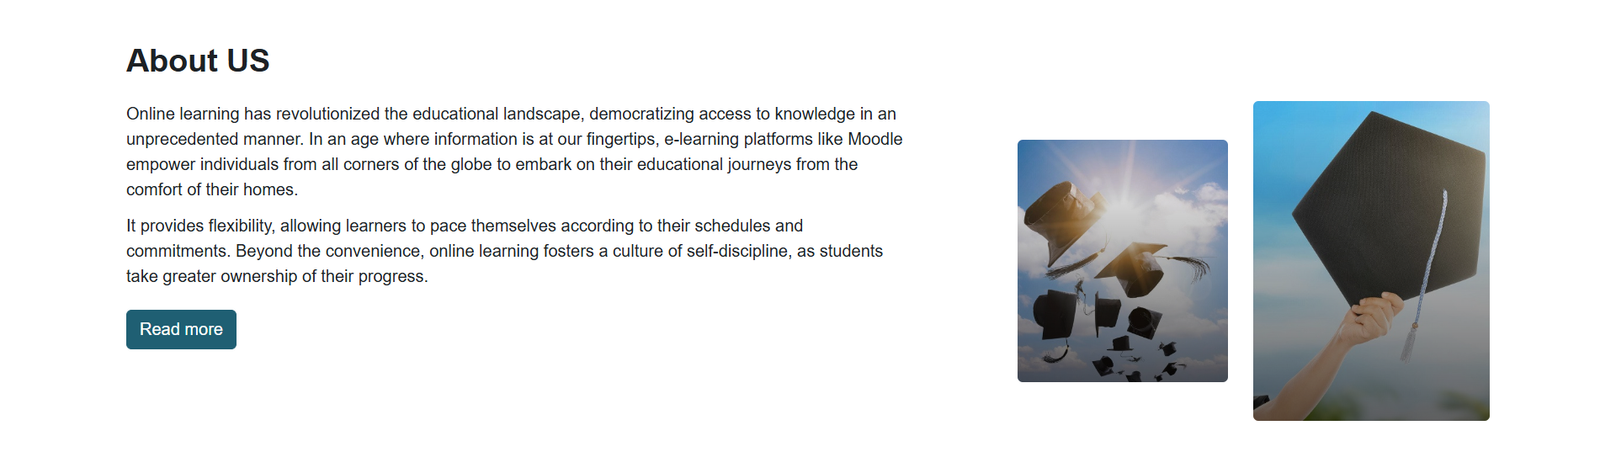Click the word "US" in the heading

[x=248, y=61]
